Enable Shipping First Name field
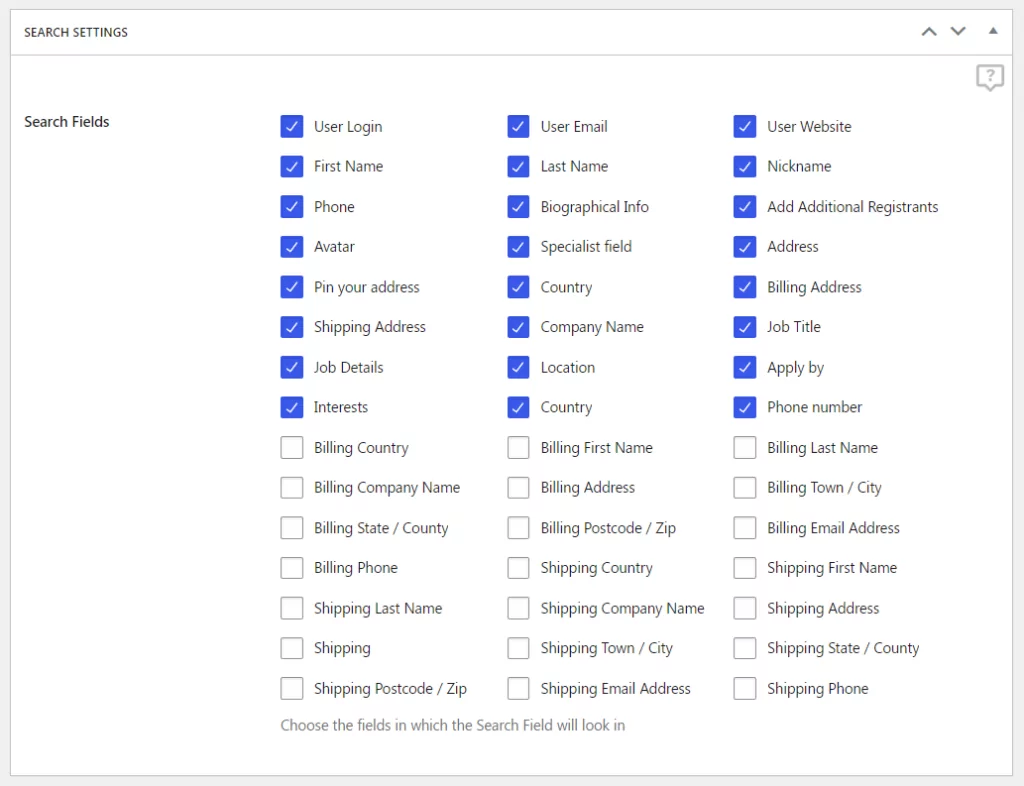The image size is (1024, 786). point(745,568)
